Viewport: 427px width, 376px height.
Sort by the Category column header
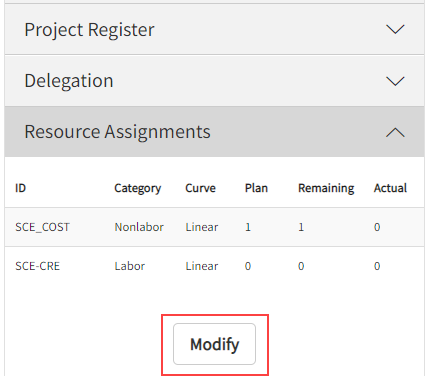(138, 188)
